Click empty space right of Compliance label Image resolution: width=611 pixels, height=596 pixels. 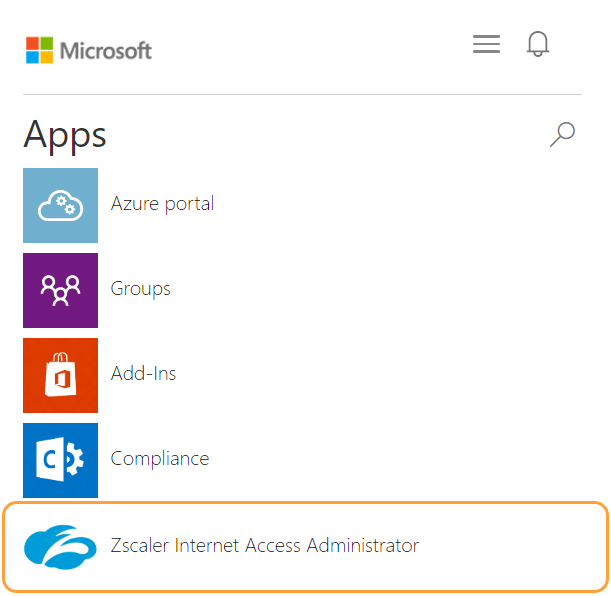point(400,459)
